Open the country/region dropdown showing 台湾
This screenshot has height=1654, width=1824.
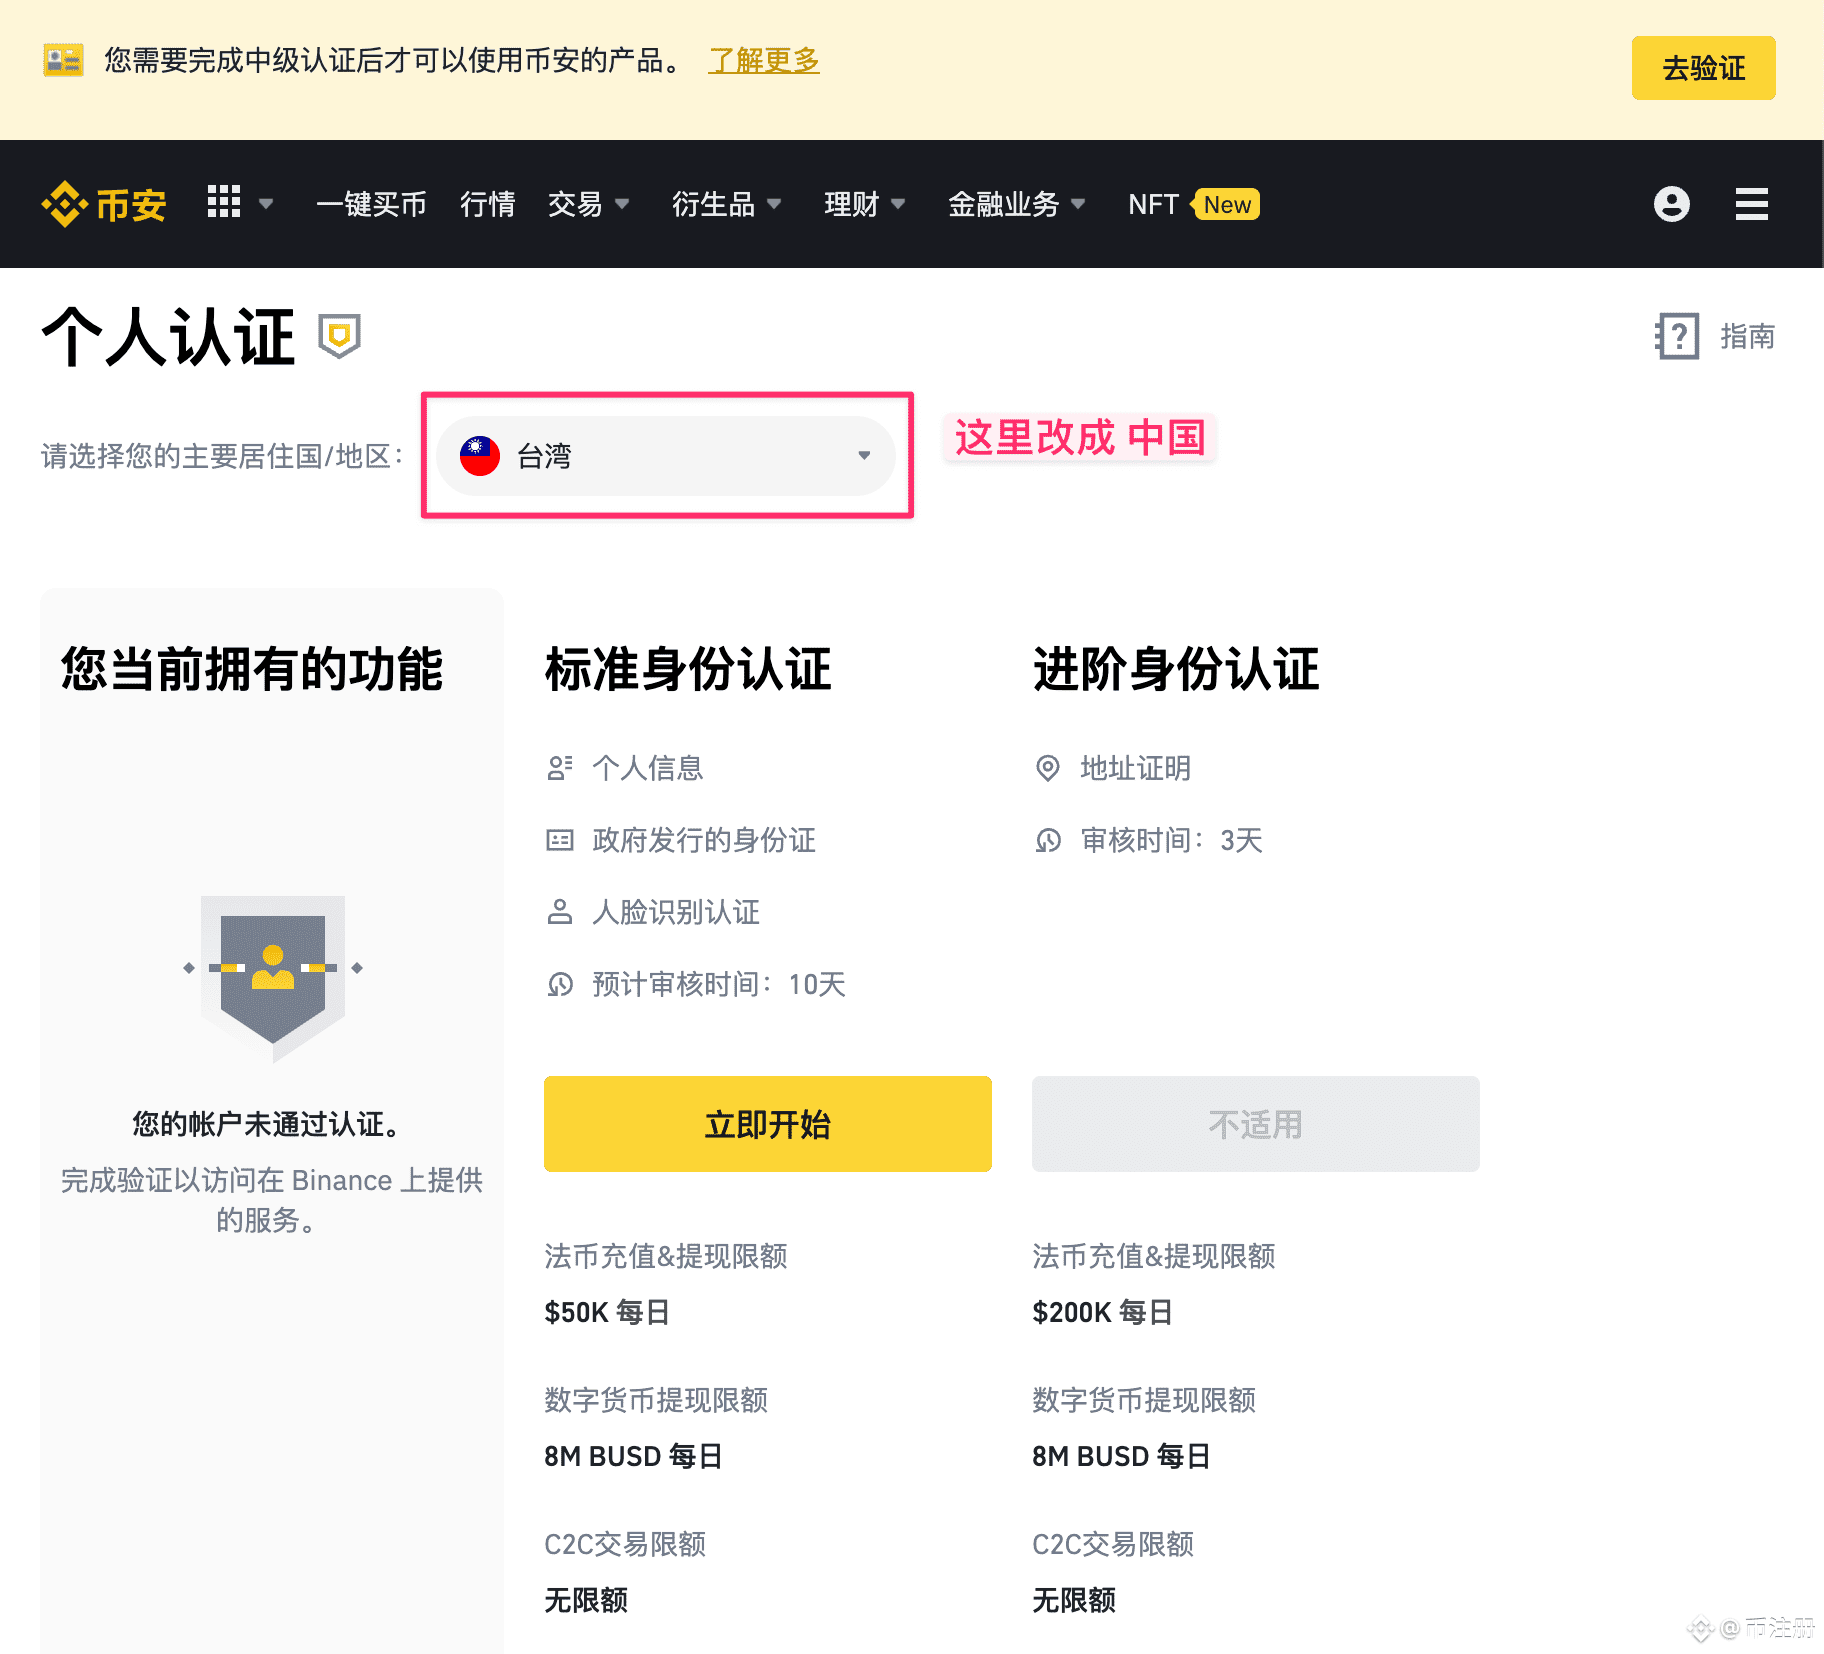(664, 455)
